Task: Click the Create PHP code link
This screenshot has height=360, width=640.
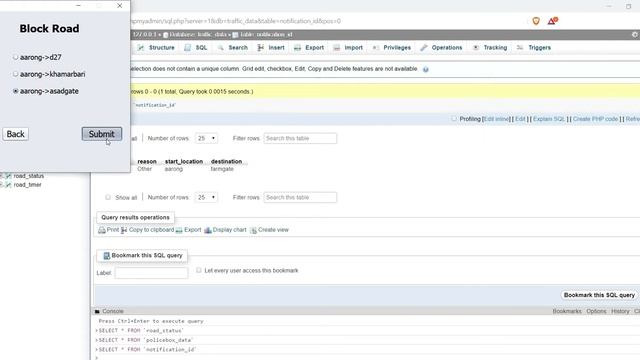Action: (596, 119)
